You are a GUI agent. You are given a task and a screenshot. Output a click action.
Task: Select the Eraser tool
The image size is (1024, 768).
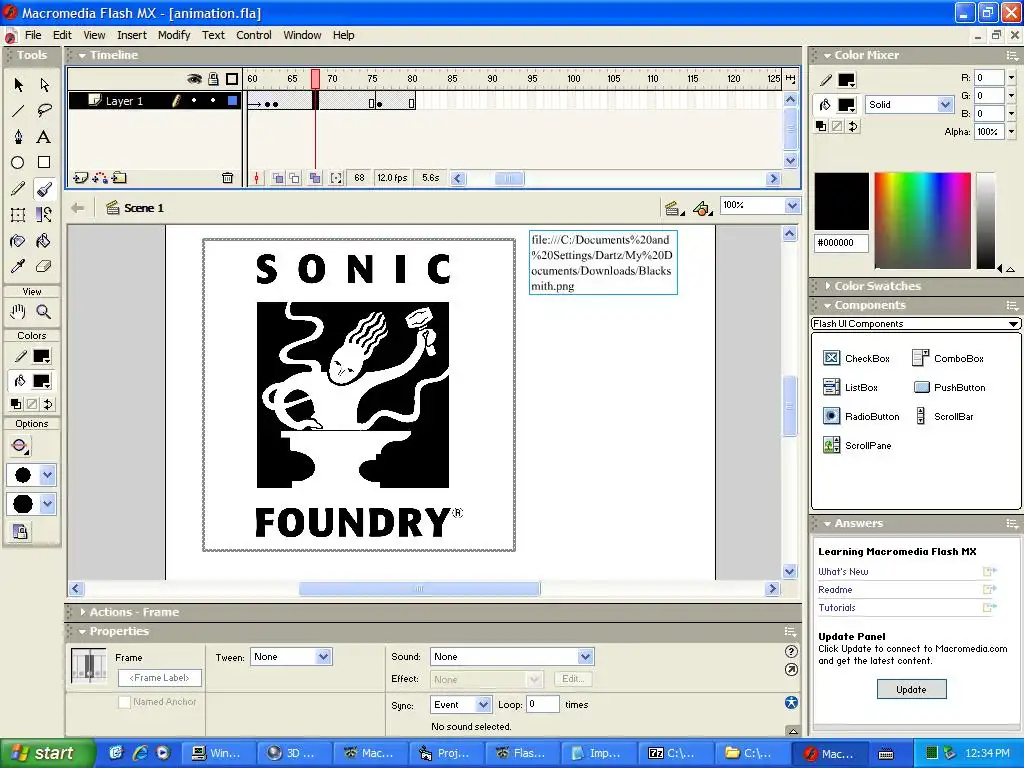[44, 266]
